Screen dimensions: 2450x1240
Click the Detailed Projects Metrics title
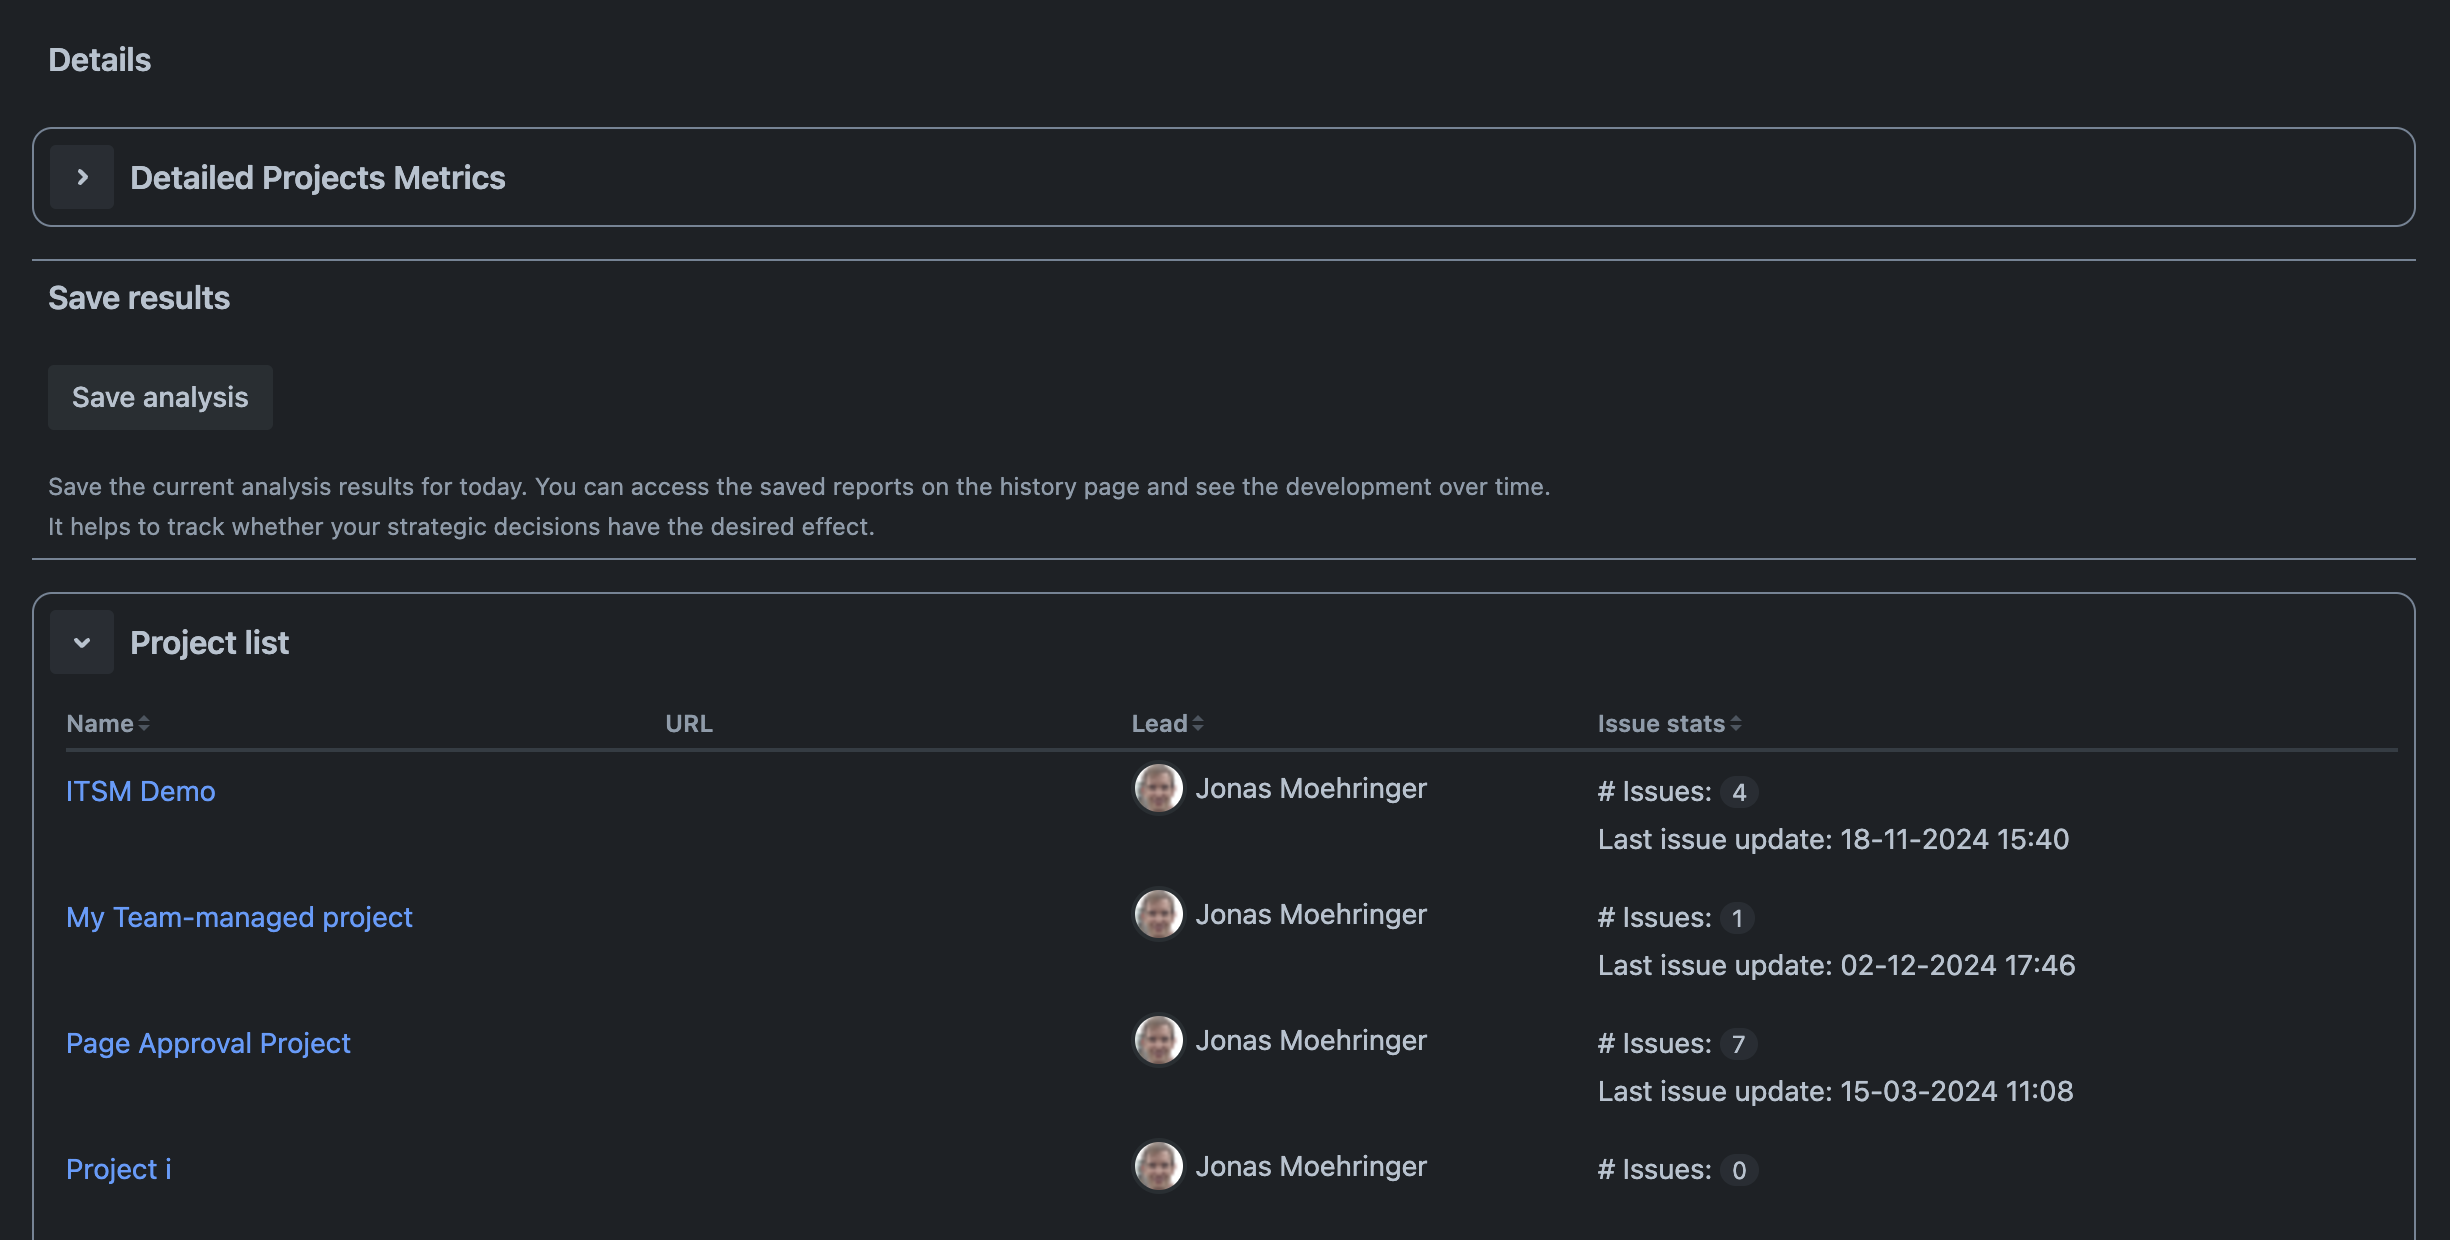(x=317, y=177)
